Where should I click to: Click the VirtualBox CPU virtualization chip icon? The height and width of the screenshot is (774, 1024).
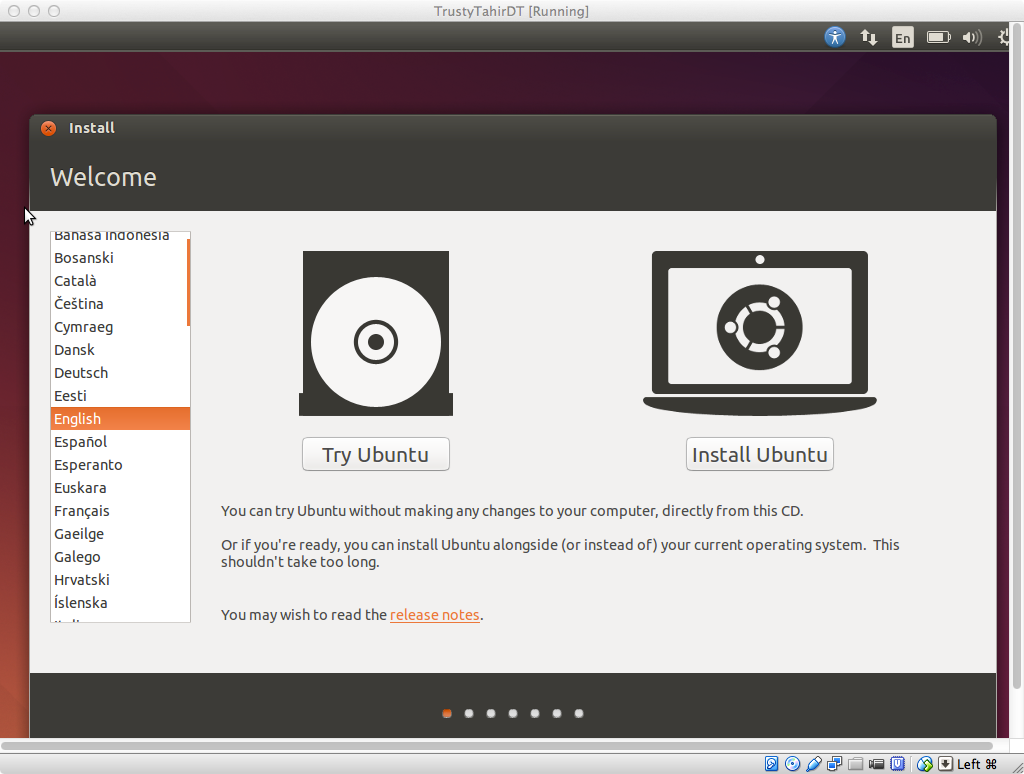[898, 764]
